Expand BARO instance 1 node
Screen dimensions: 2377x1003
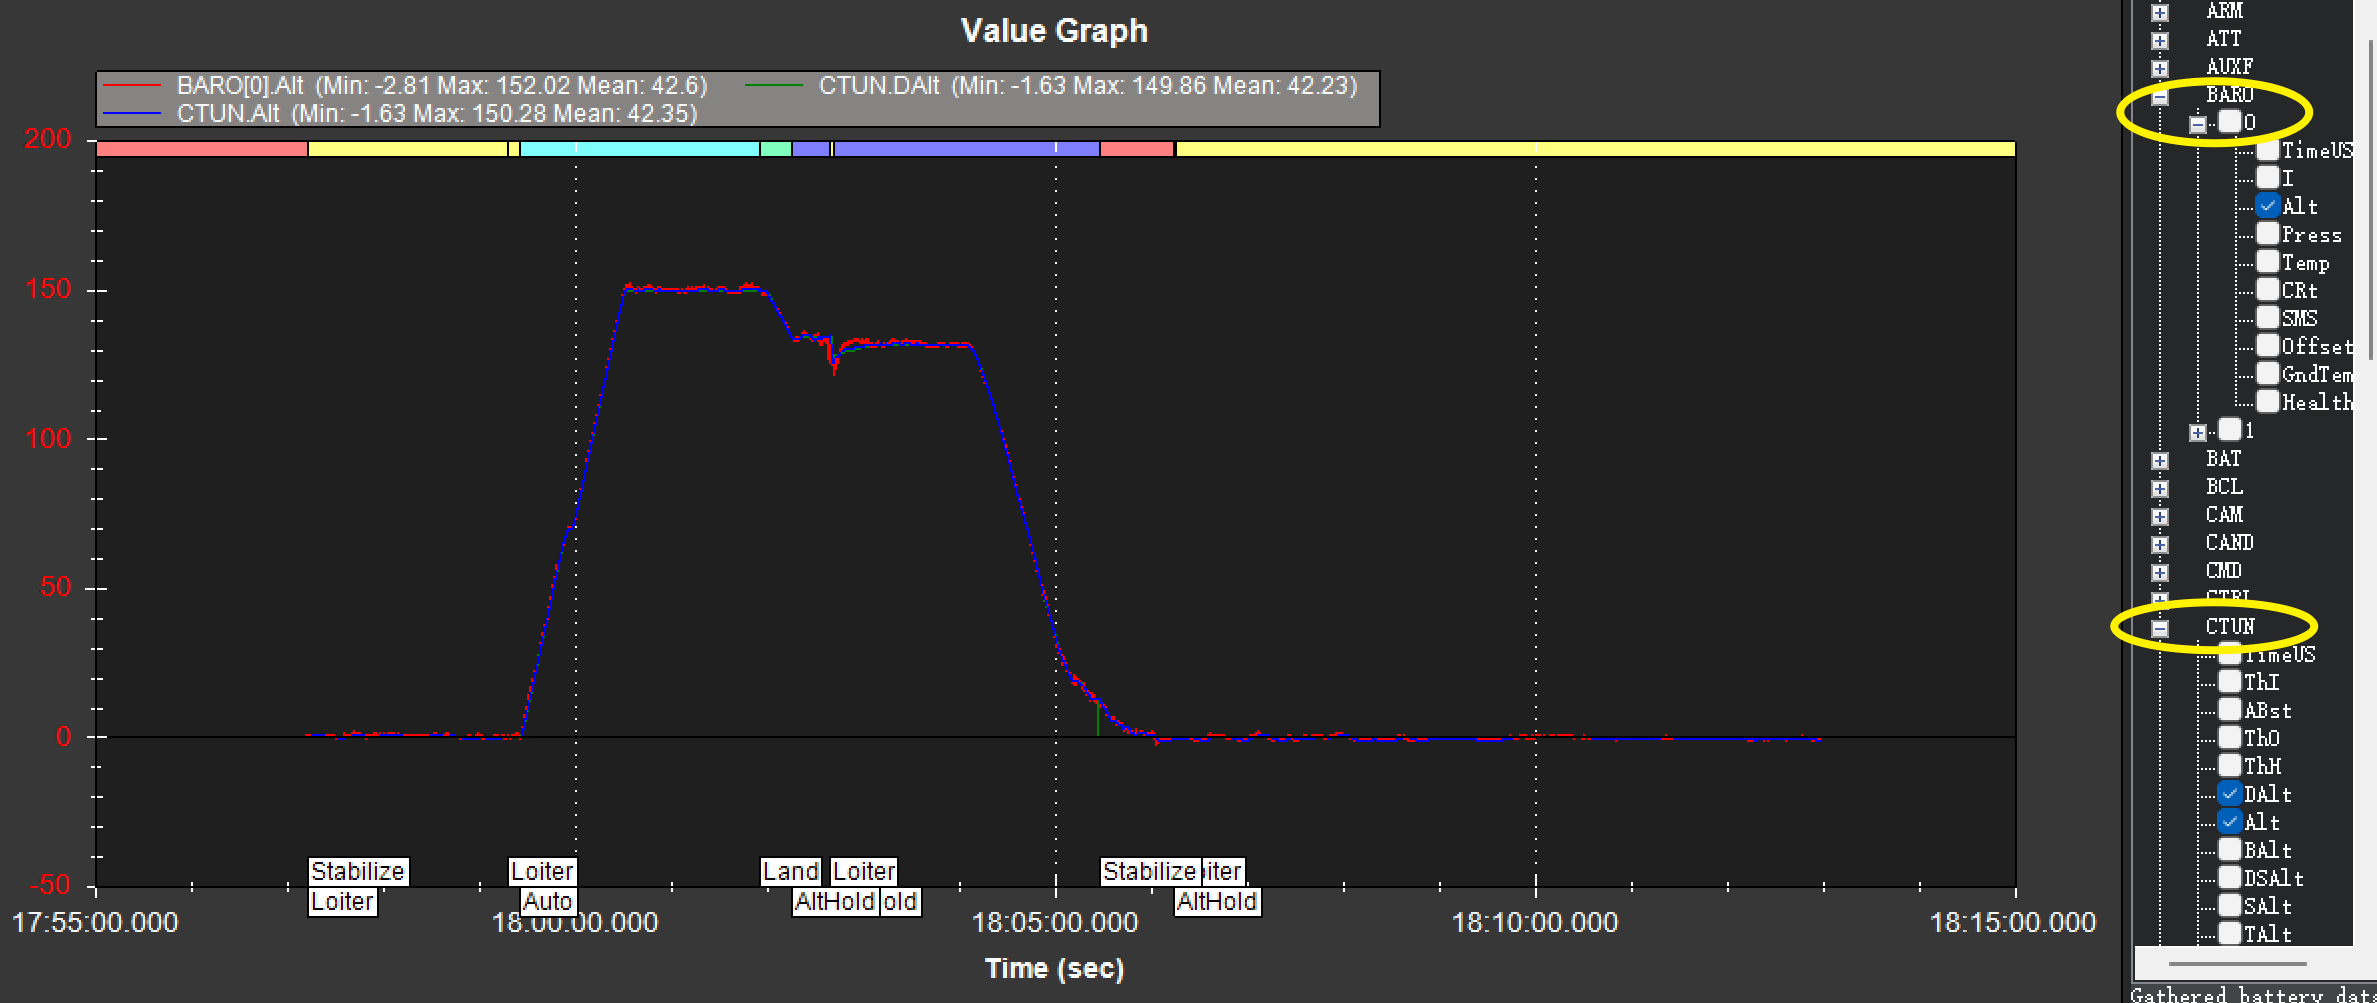pyautogui.click(x=2197, y=432)
